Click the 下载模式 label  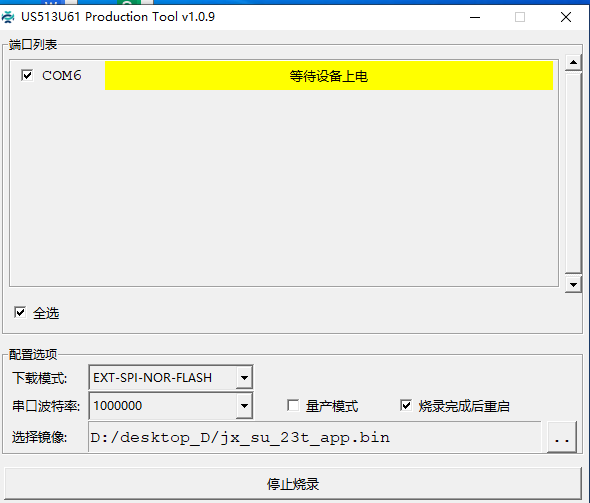pos(40,378)
